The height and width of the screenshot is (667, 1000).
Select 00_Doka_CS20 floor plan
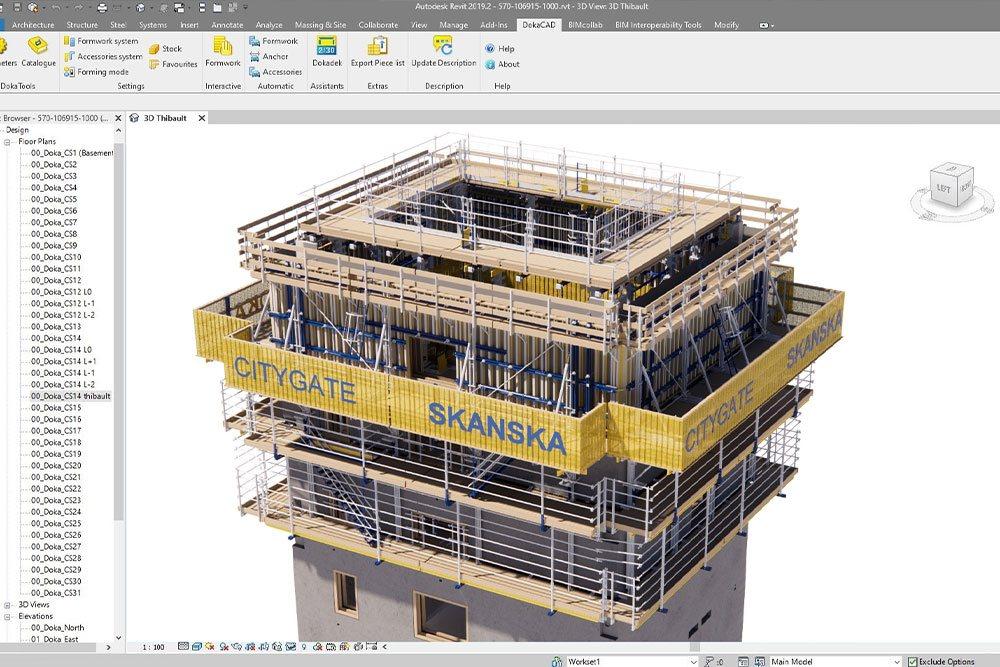click(x=56, y=466)
